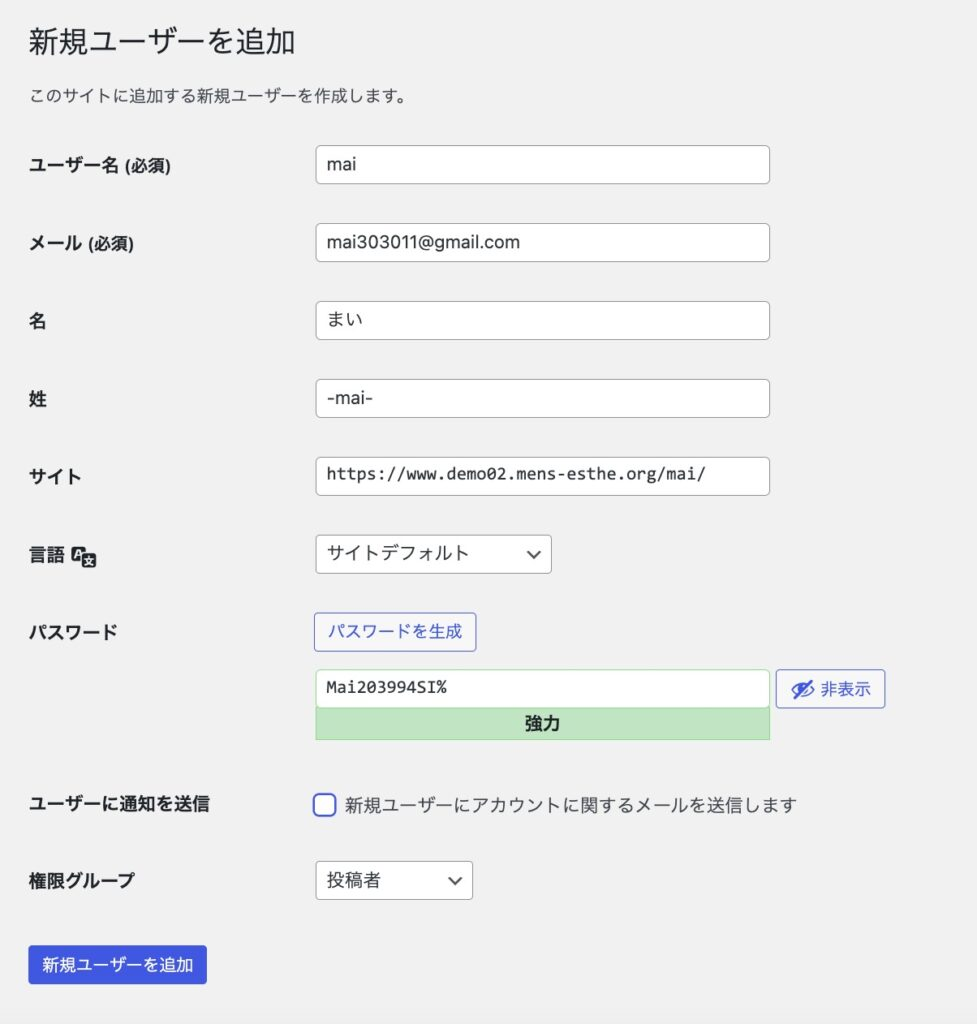Select the first name field showing まい
Viewport: 977px width, 1024px height.
point(542,321)
